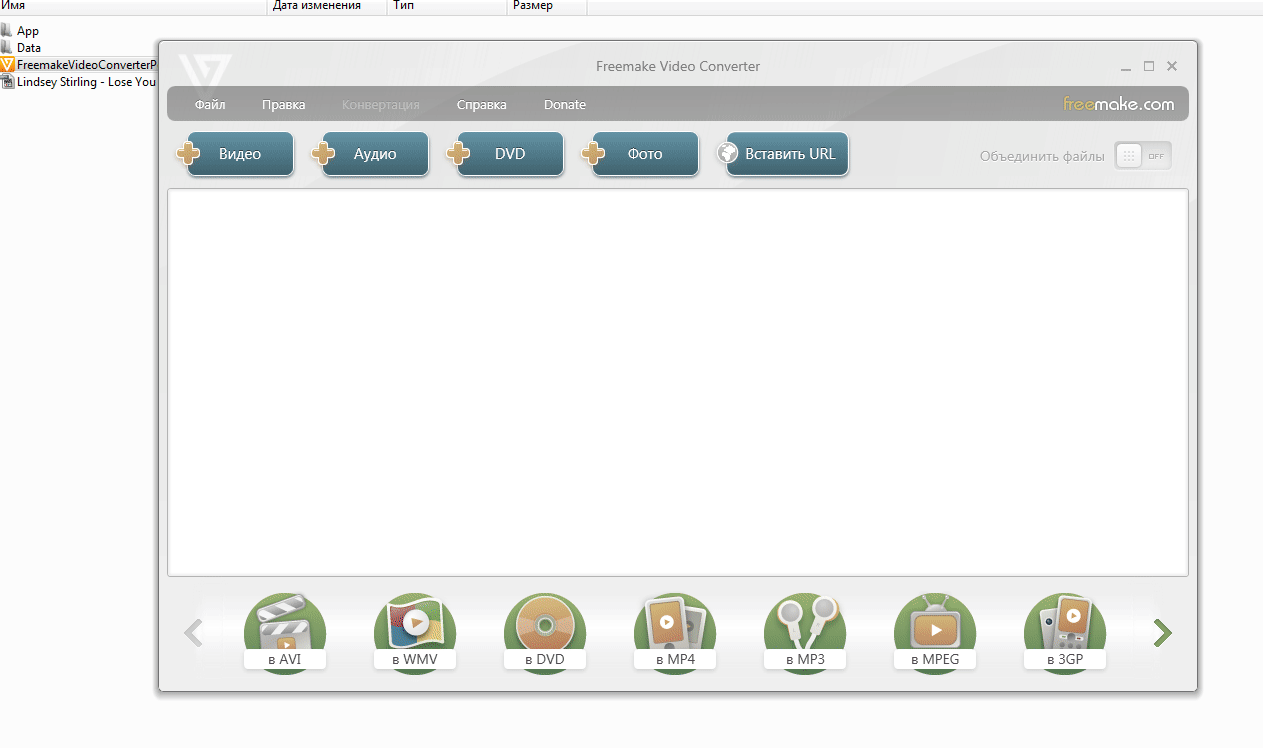Open the Файл menu
Viewport: 1263px width, 748px height.
point(210,105)
